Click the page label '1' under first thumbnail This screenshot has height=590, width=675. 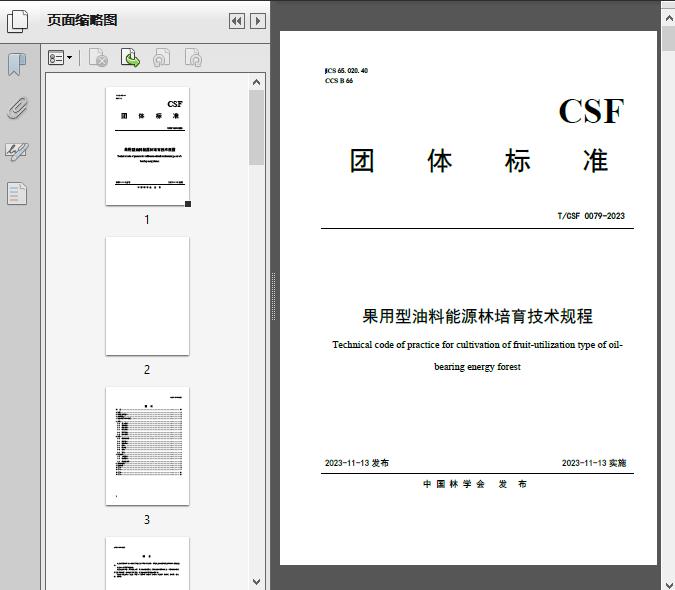147,220
